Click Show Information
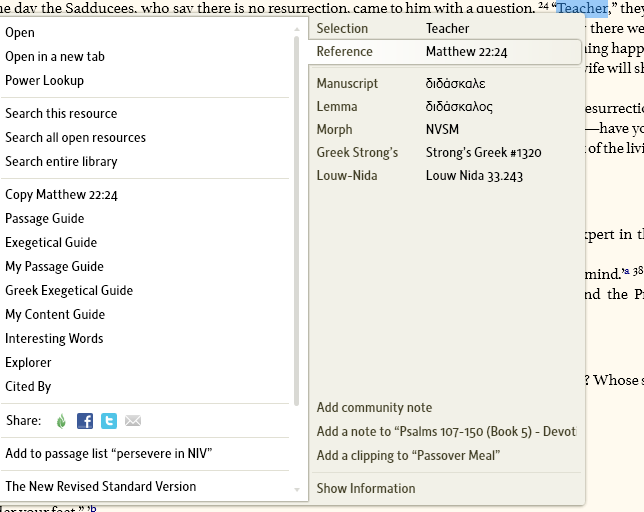644x512 pixels. click(366, 488)
